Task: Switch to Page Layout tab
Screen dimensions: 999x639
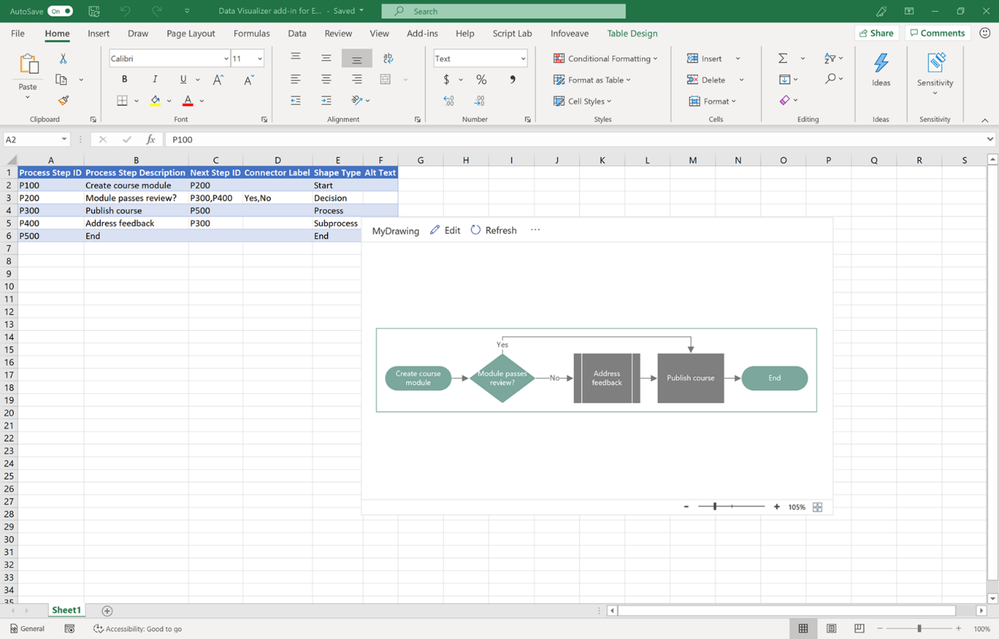Action: tap(190, 33)
